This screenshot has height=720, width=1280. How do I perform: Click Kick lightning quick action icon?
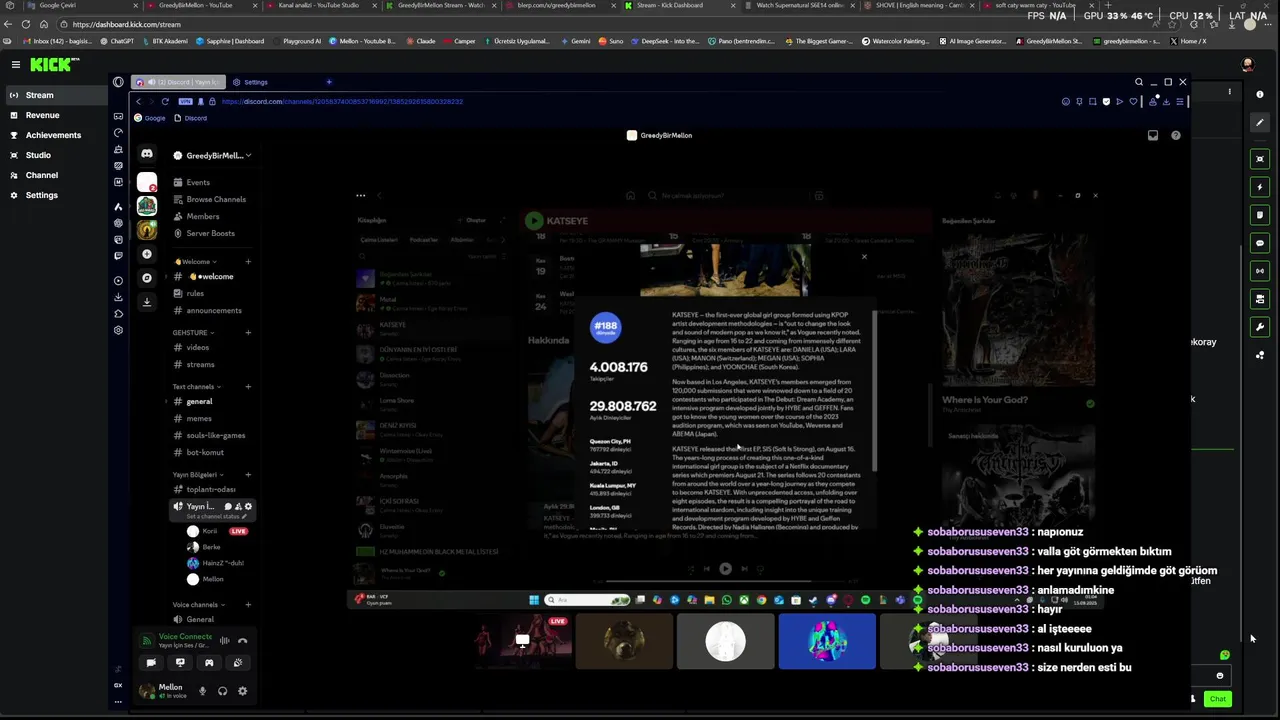1260,187
